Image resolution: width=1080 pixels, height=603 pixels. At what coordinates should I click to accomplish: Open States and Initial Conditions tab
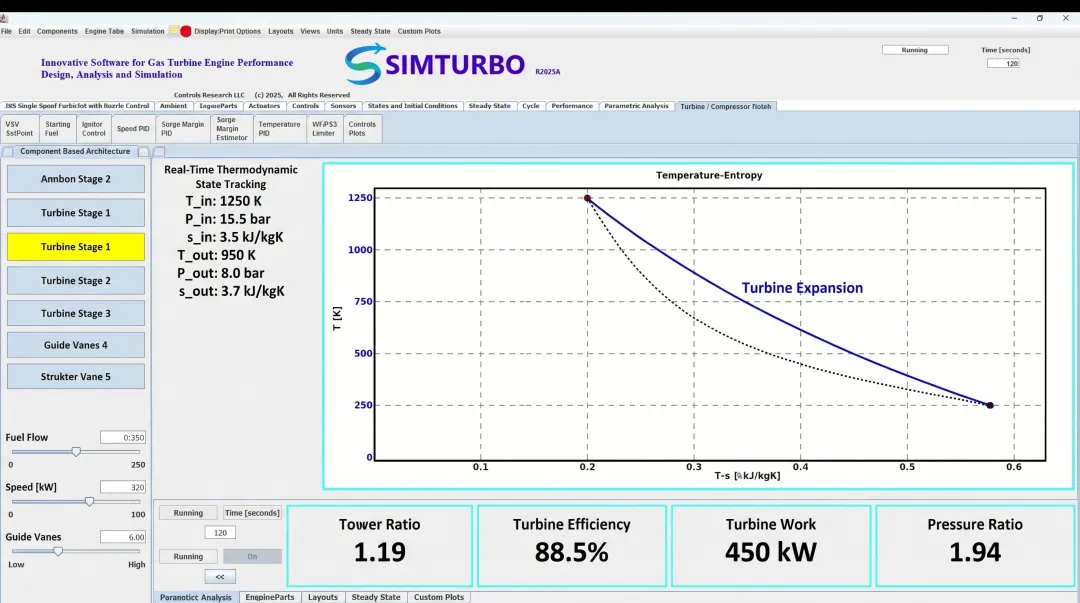(x=413, y=106)
